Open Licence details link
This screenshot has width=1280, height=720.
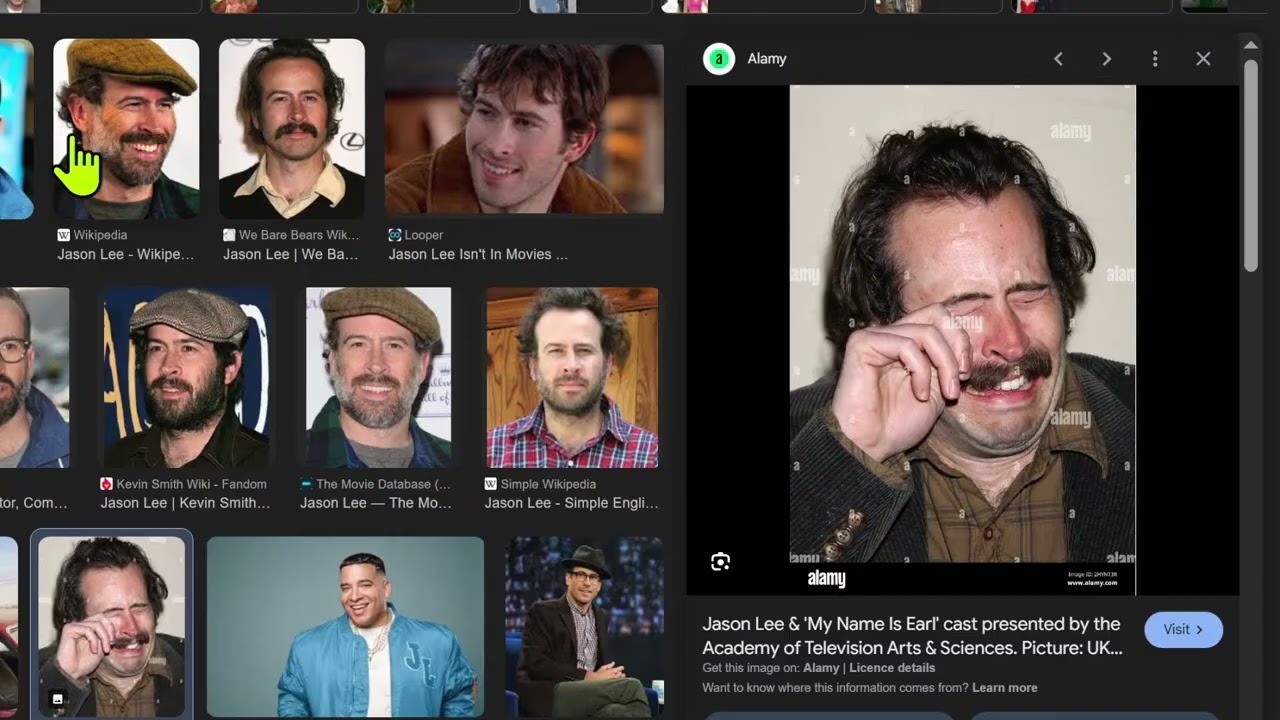[892, 668]
